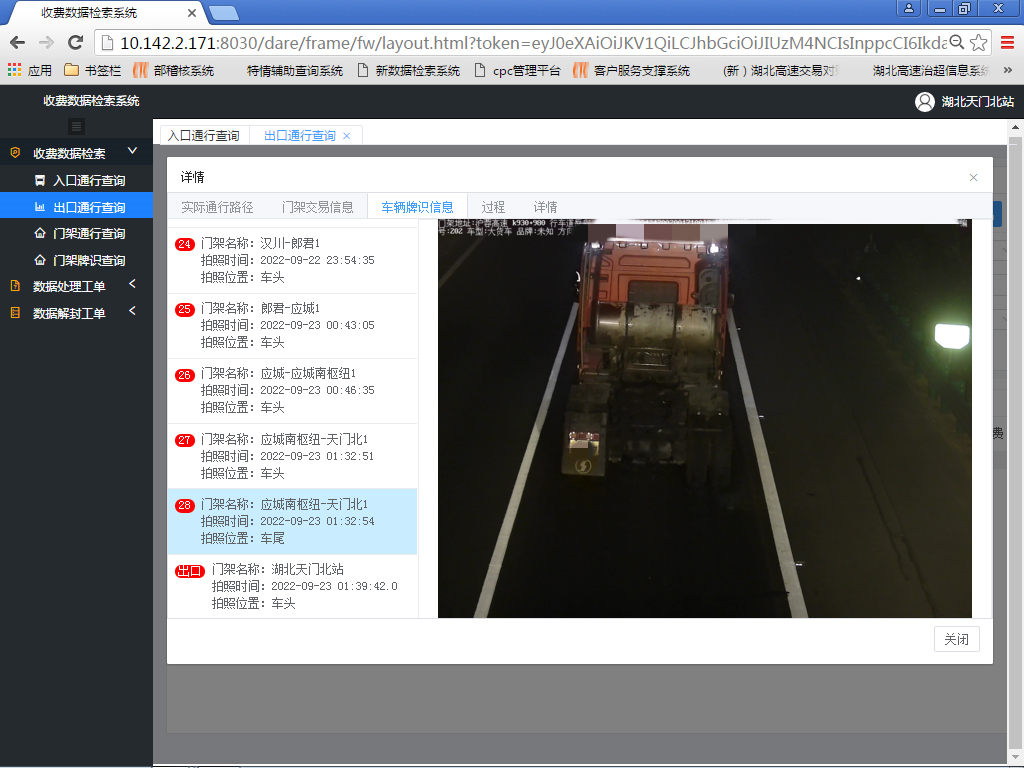Select the 车辆牌识信息 tab
Image resolution: width=1024 pixels, height=768 pixels.
417,207
